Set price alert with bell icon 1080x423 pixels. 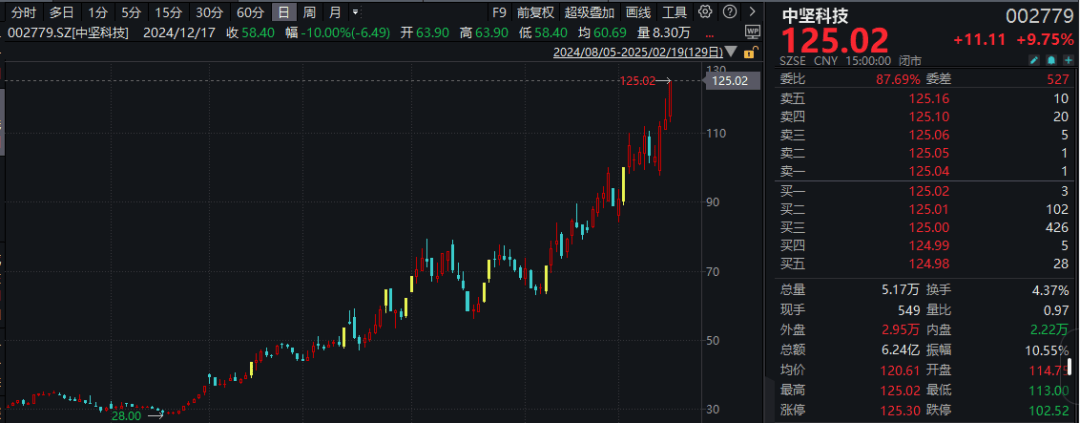click(1050, 61)
